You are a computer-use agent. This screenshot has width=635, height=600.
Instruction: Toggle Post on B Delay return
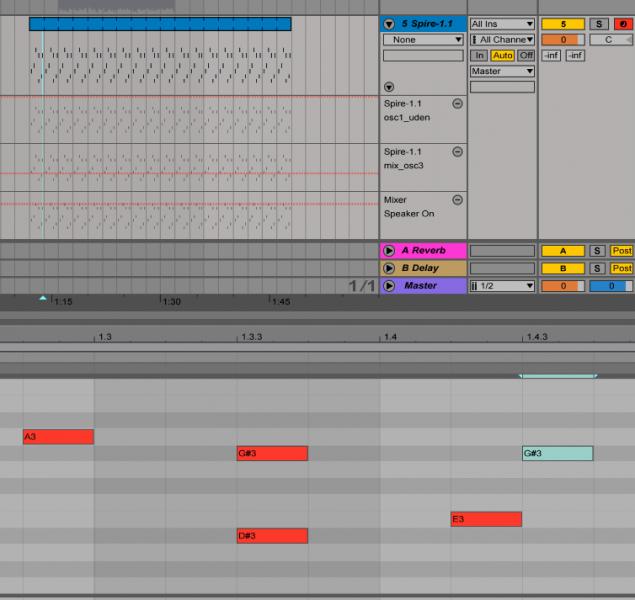[622, 268]
